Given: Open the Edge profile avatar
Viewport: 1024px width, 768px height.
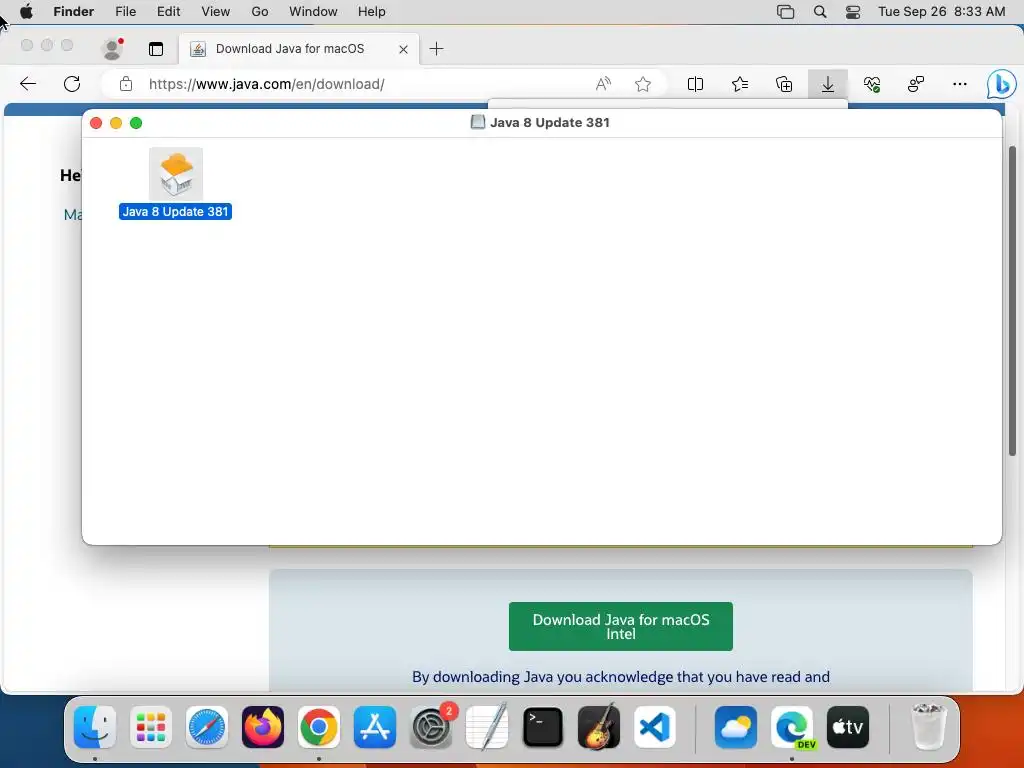Looking at the screenshot, I should (112, 48).
